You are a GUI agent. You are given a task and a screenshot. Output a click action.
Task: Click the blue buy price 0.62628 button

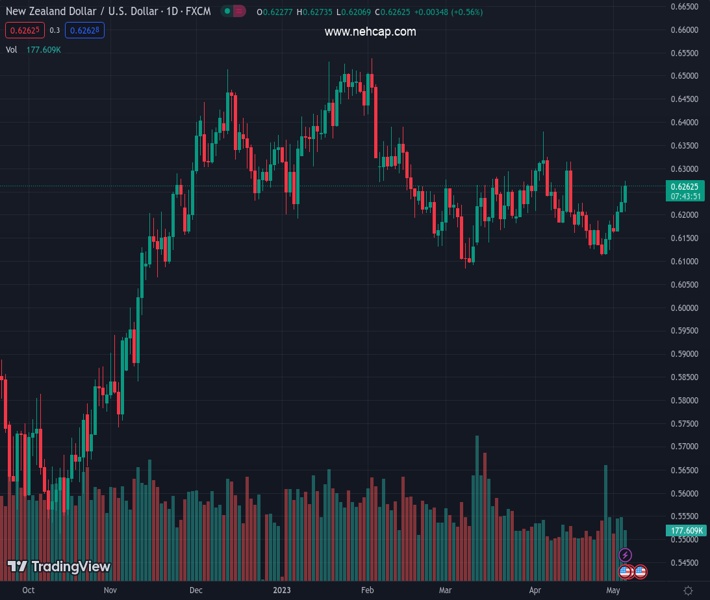[x=85, y=30]
